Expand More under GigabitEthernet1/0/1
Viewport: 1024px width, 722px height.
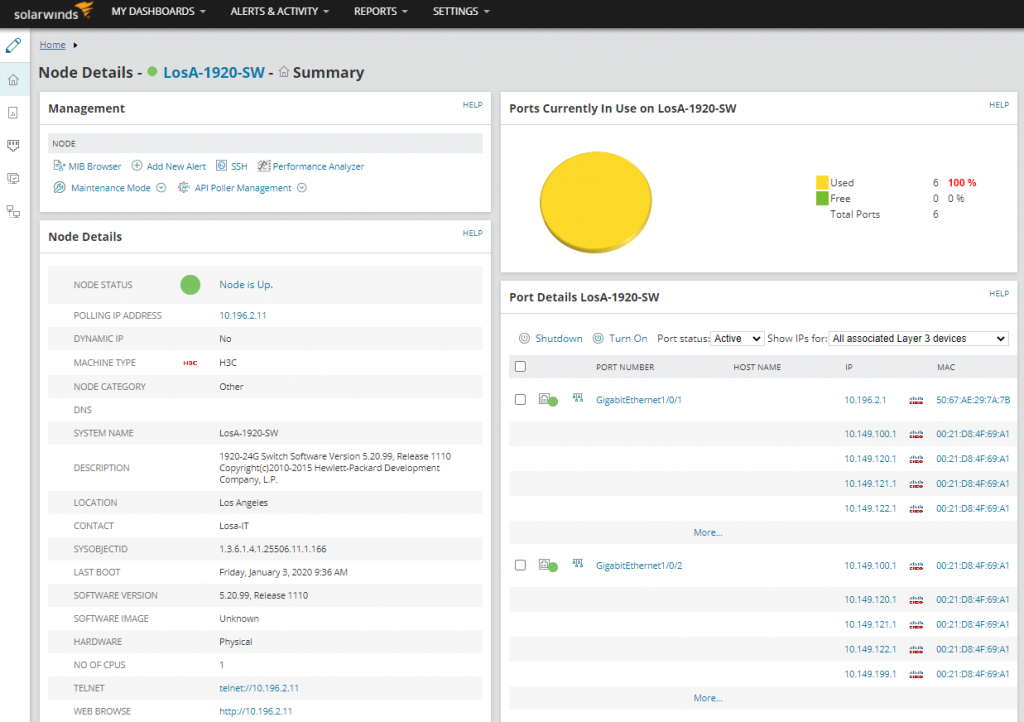coord(708,533)
